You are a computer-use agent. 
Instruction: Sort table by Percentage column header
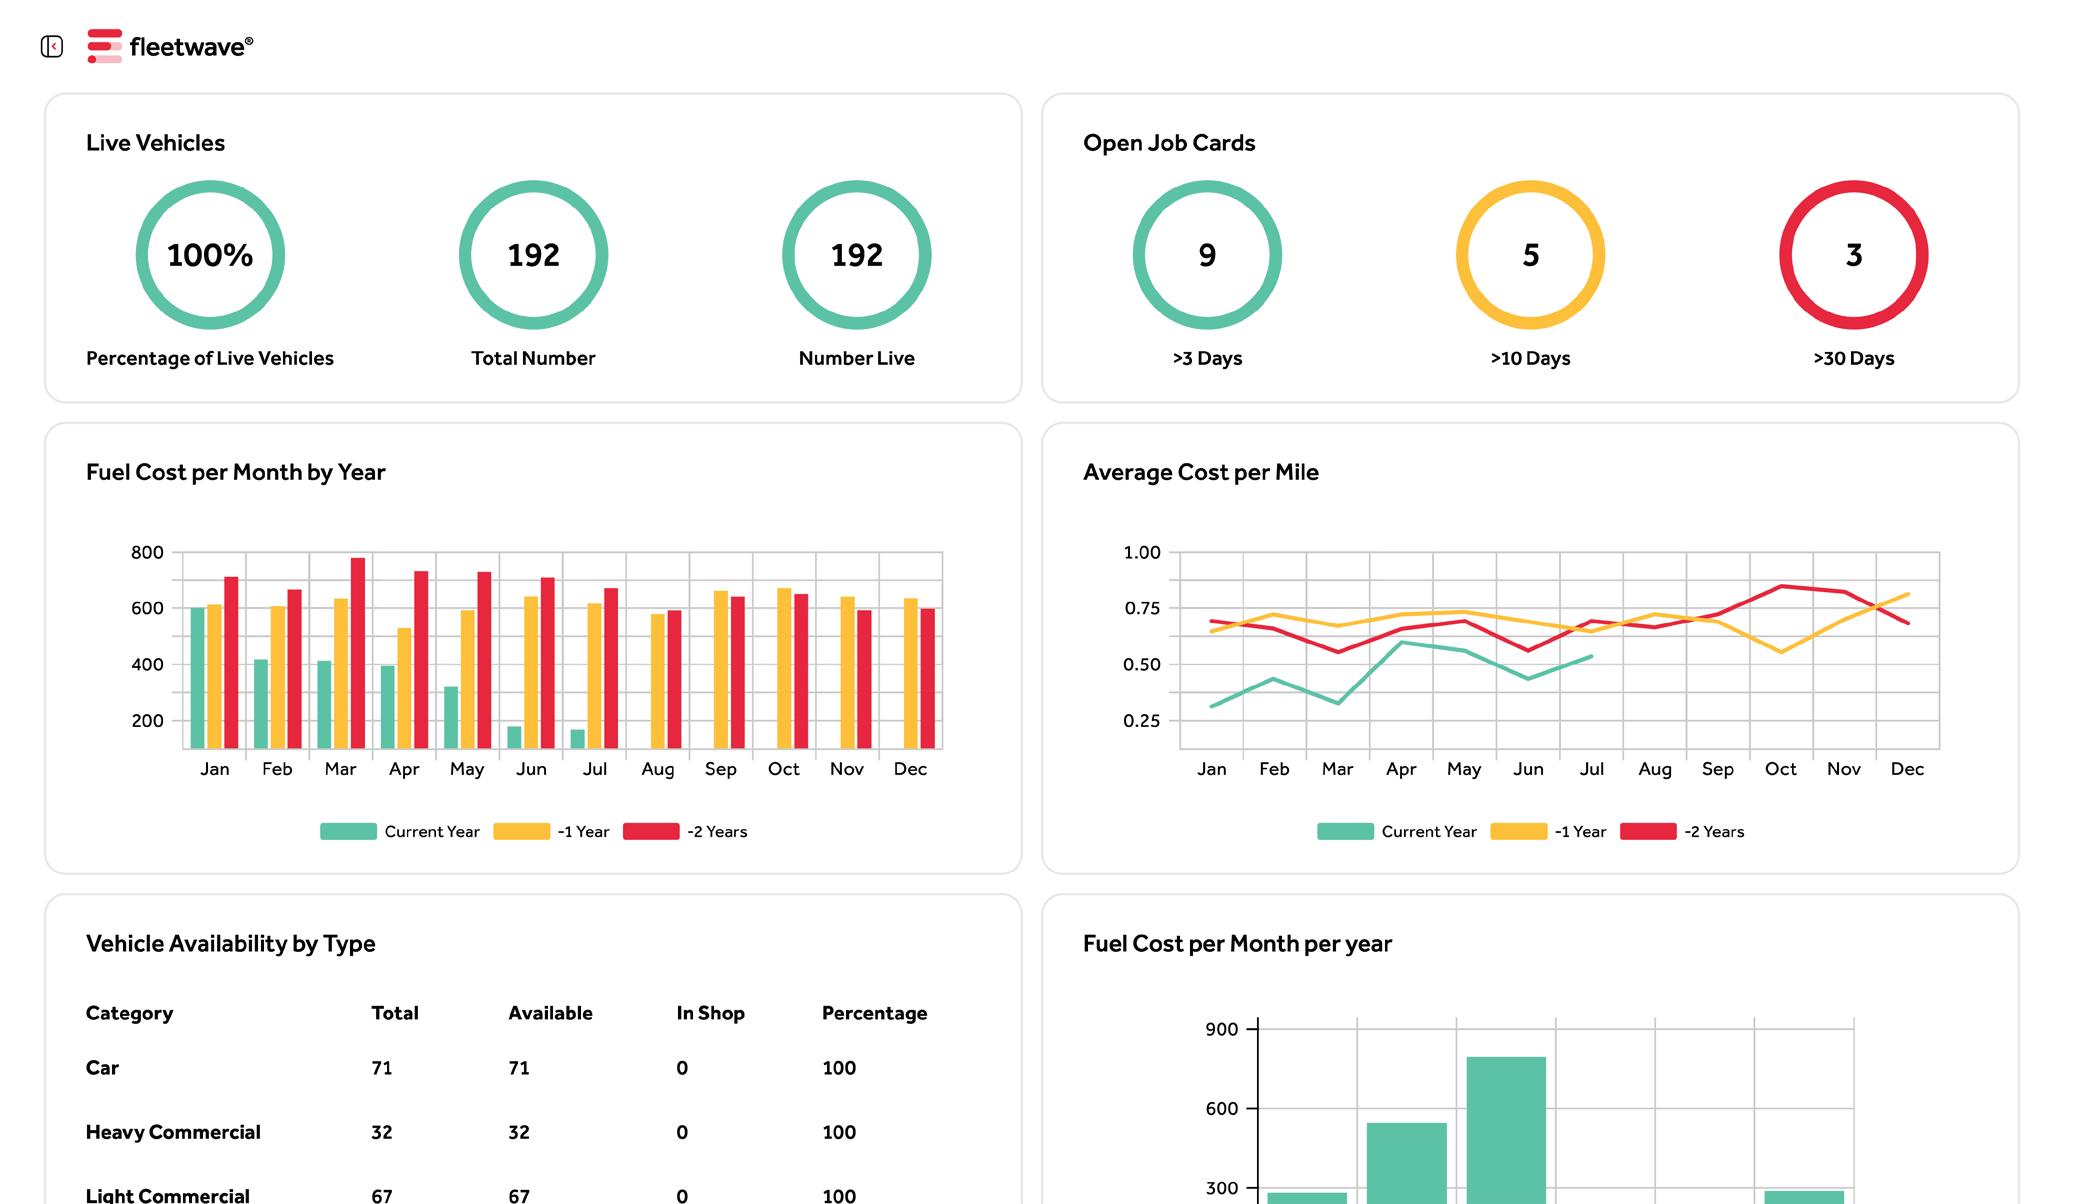pyautogui.click(x=874, y=1013)
